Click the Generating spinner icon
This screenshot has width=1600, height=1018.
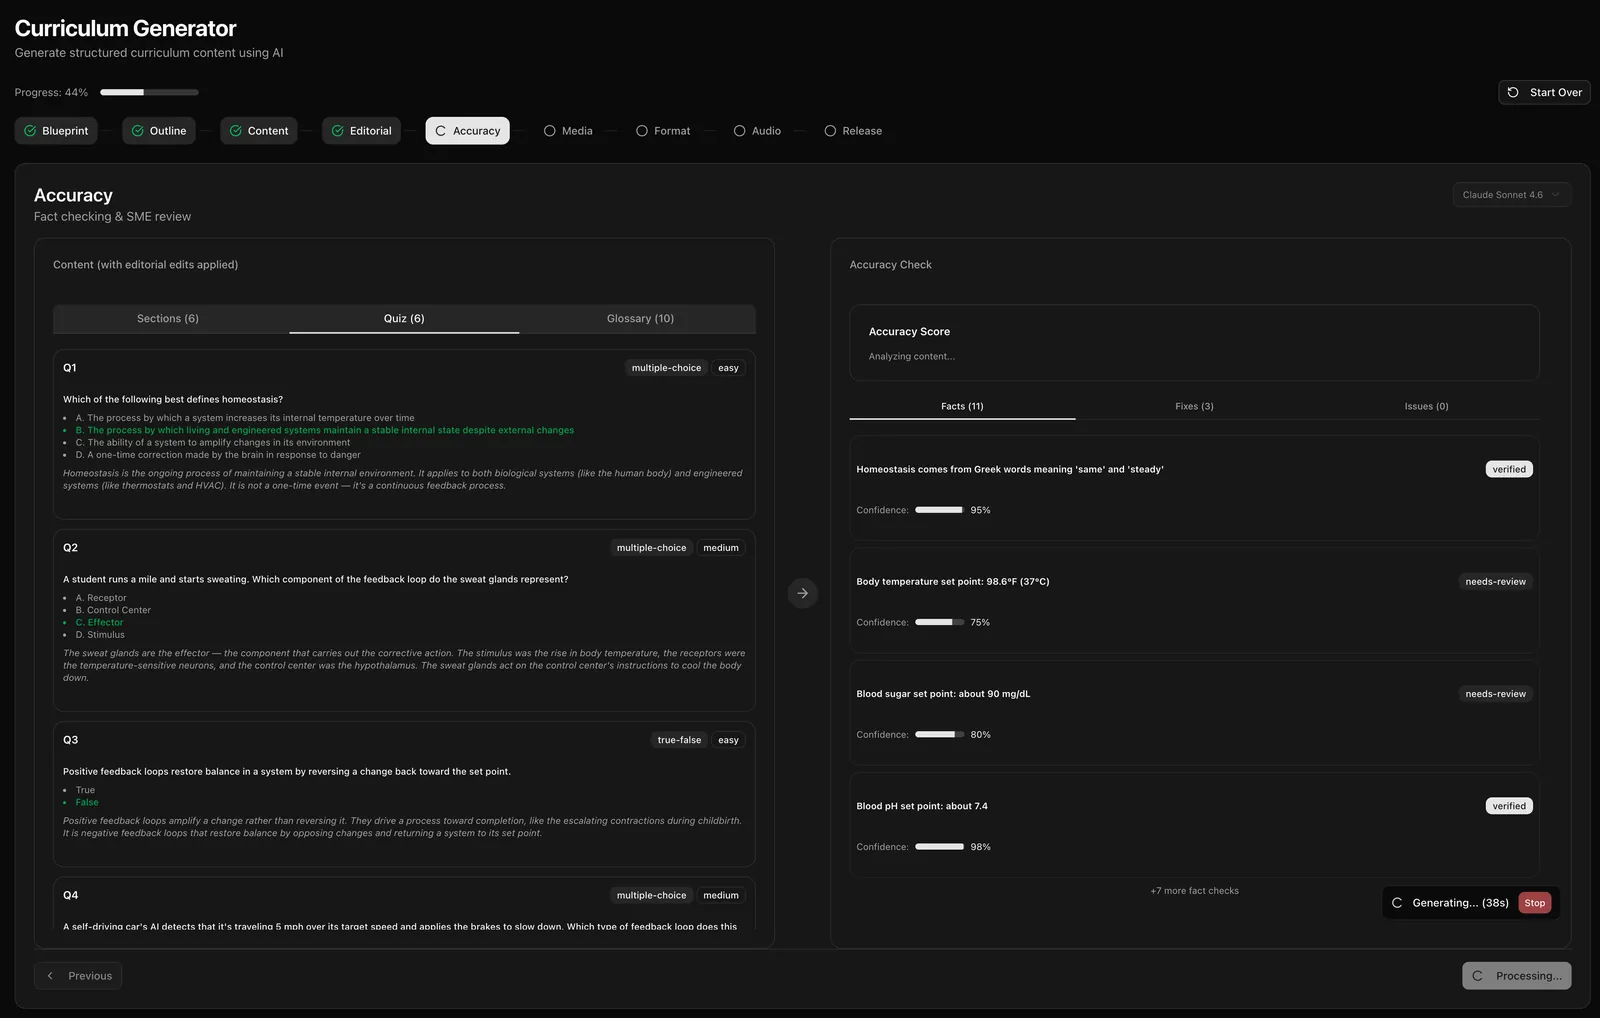[x=1397, y=903]
